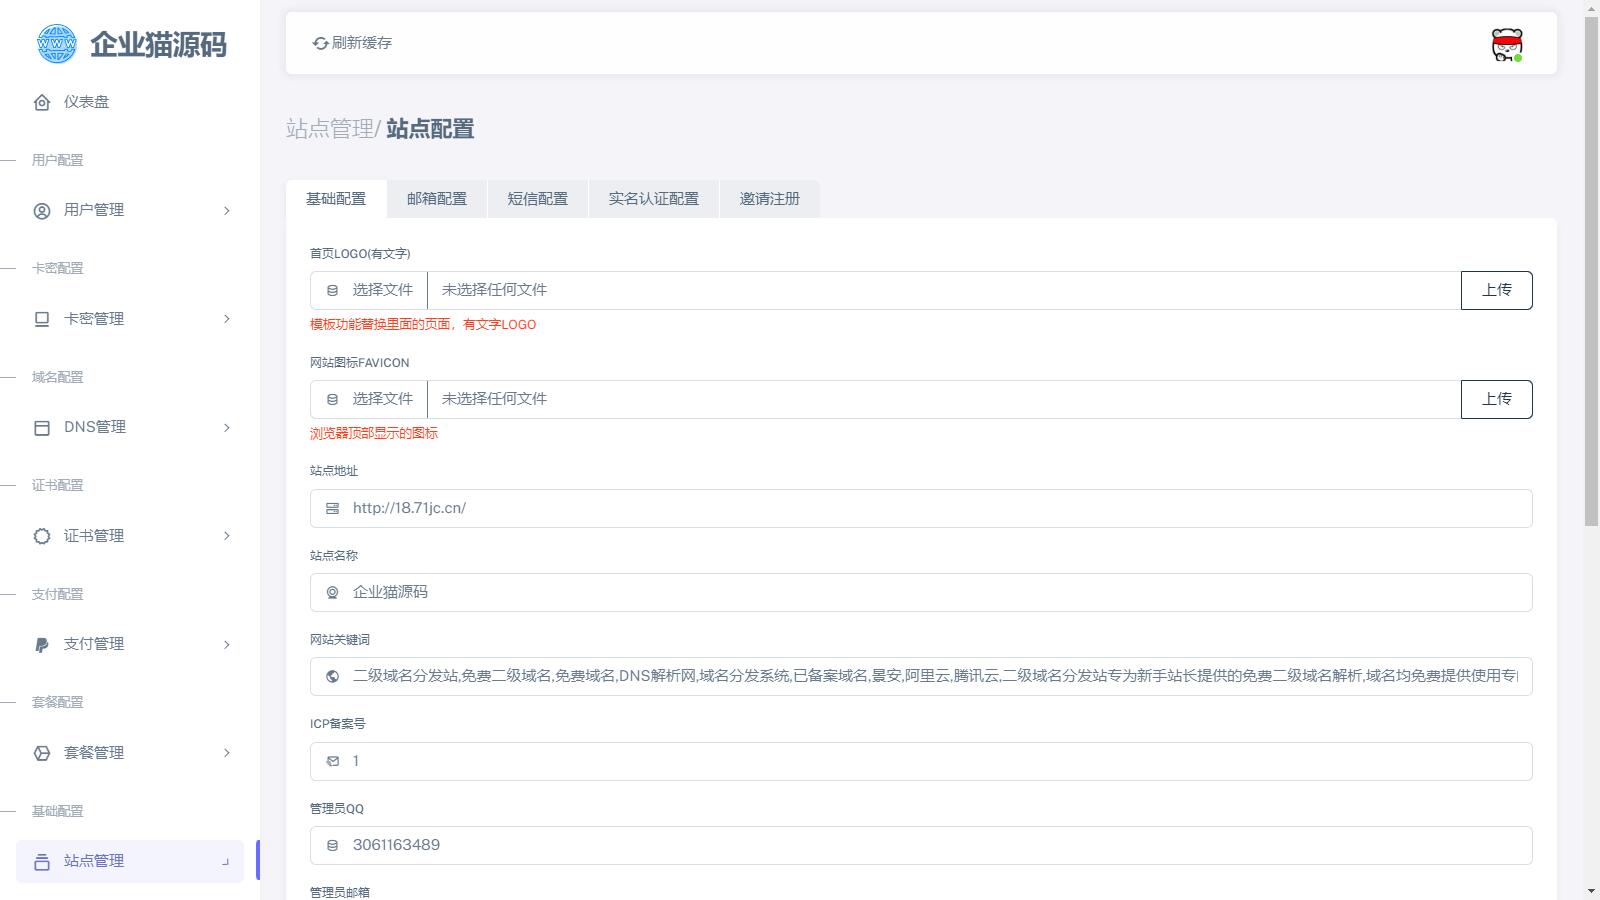Choose file for the FAVICON icon
Screen dimensions: 1600x900
[369, 399]
